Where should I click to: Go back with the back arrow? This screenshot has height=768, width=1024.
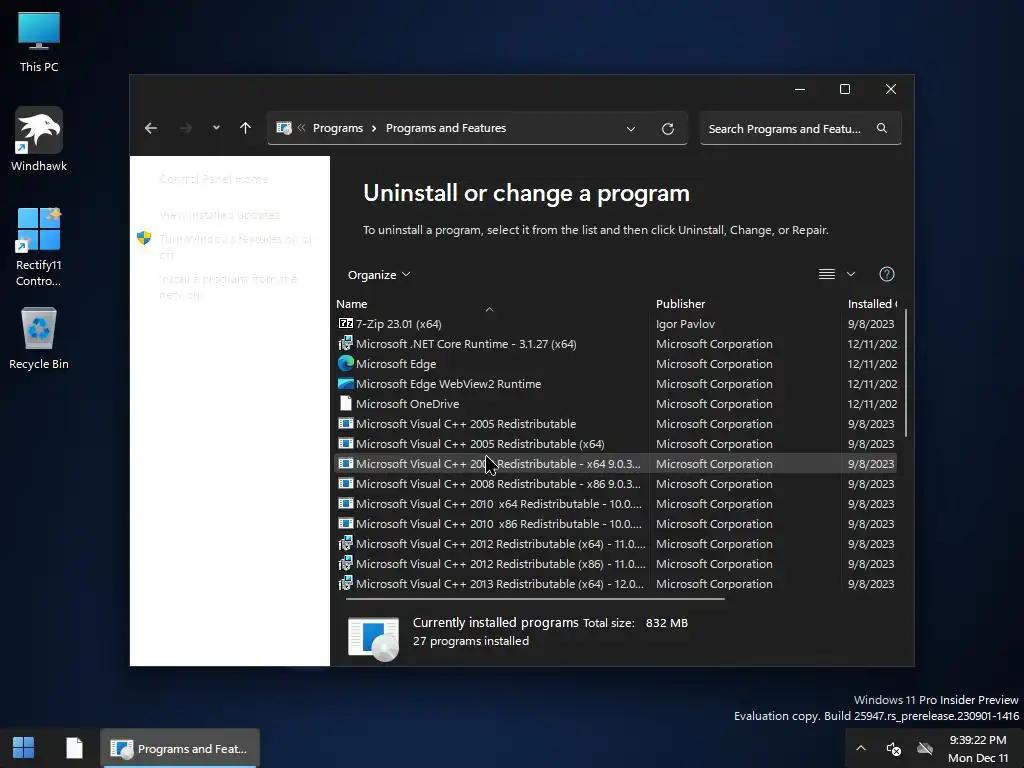tap(151, 128)
